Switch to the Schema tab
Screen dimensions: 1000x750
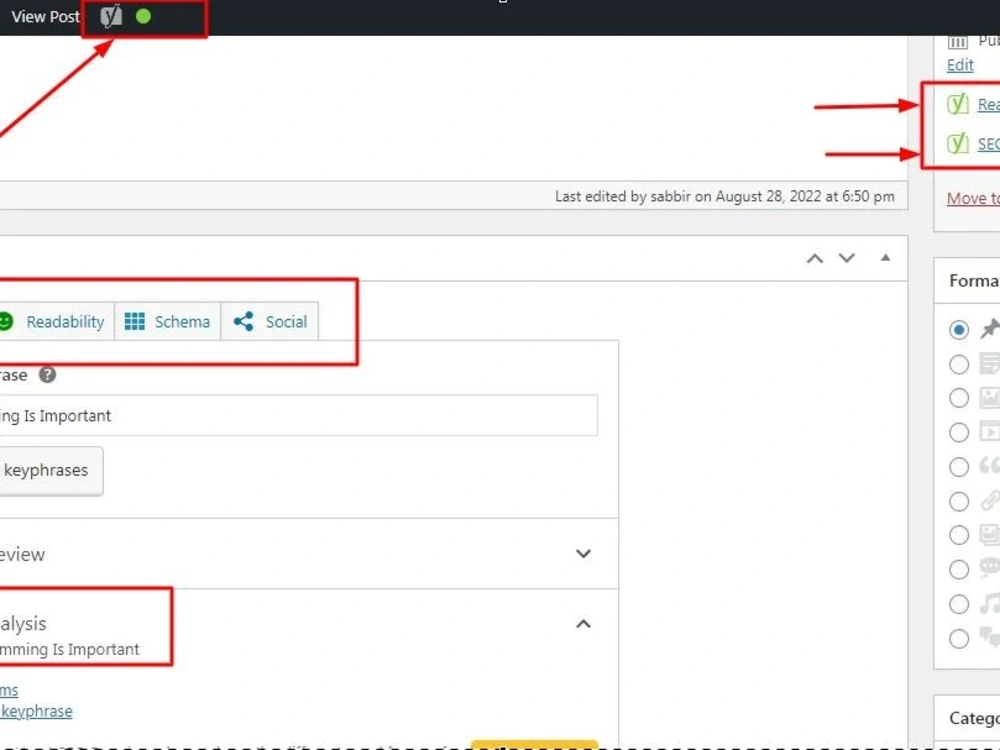tap(168, 321)
